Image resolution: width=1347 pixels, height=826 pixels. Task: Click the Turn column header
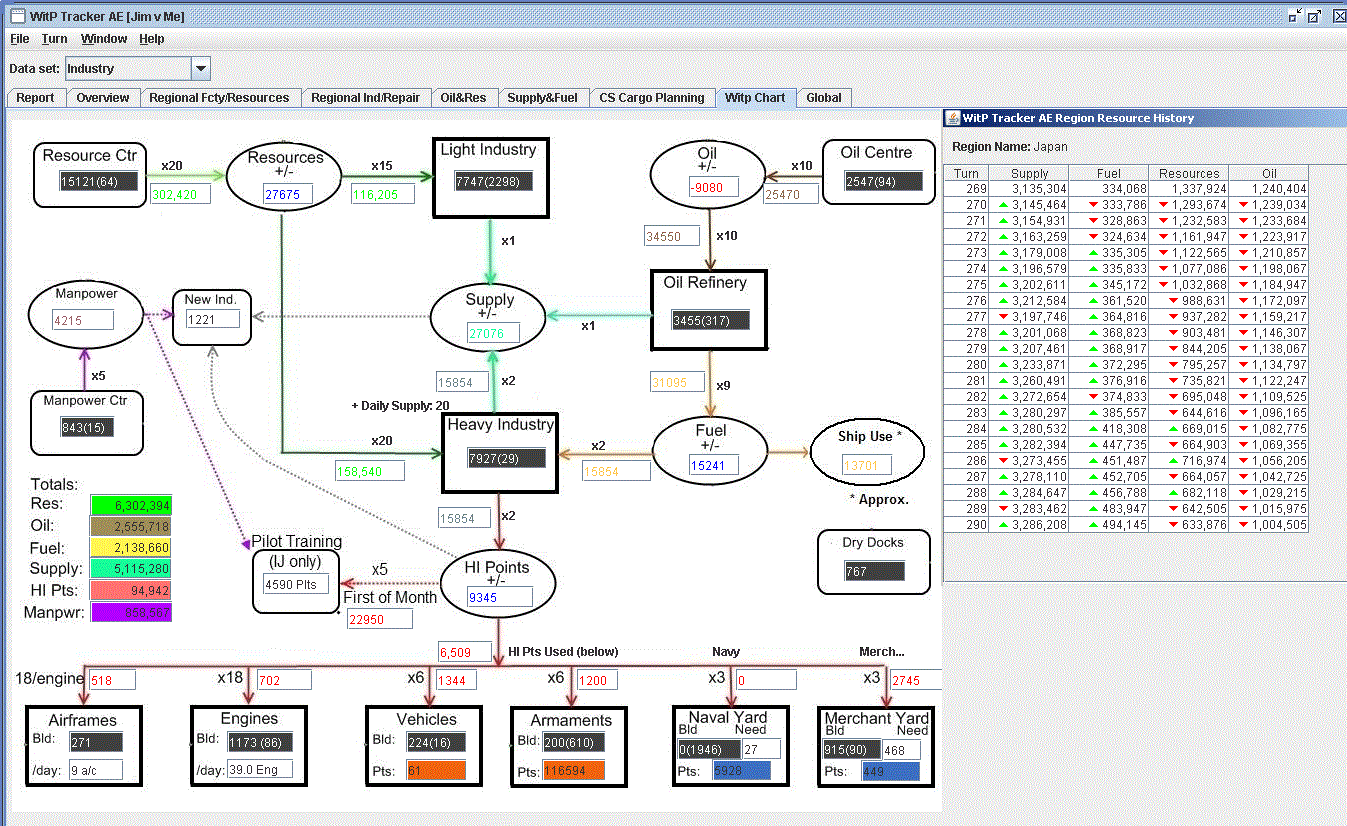(x=966, y=173)
